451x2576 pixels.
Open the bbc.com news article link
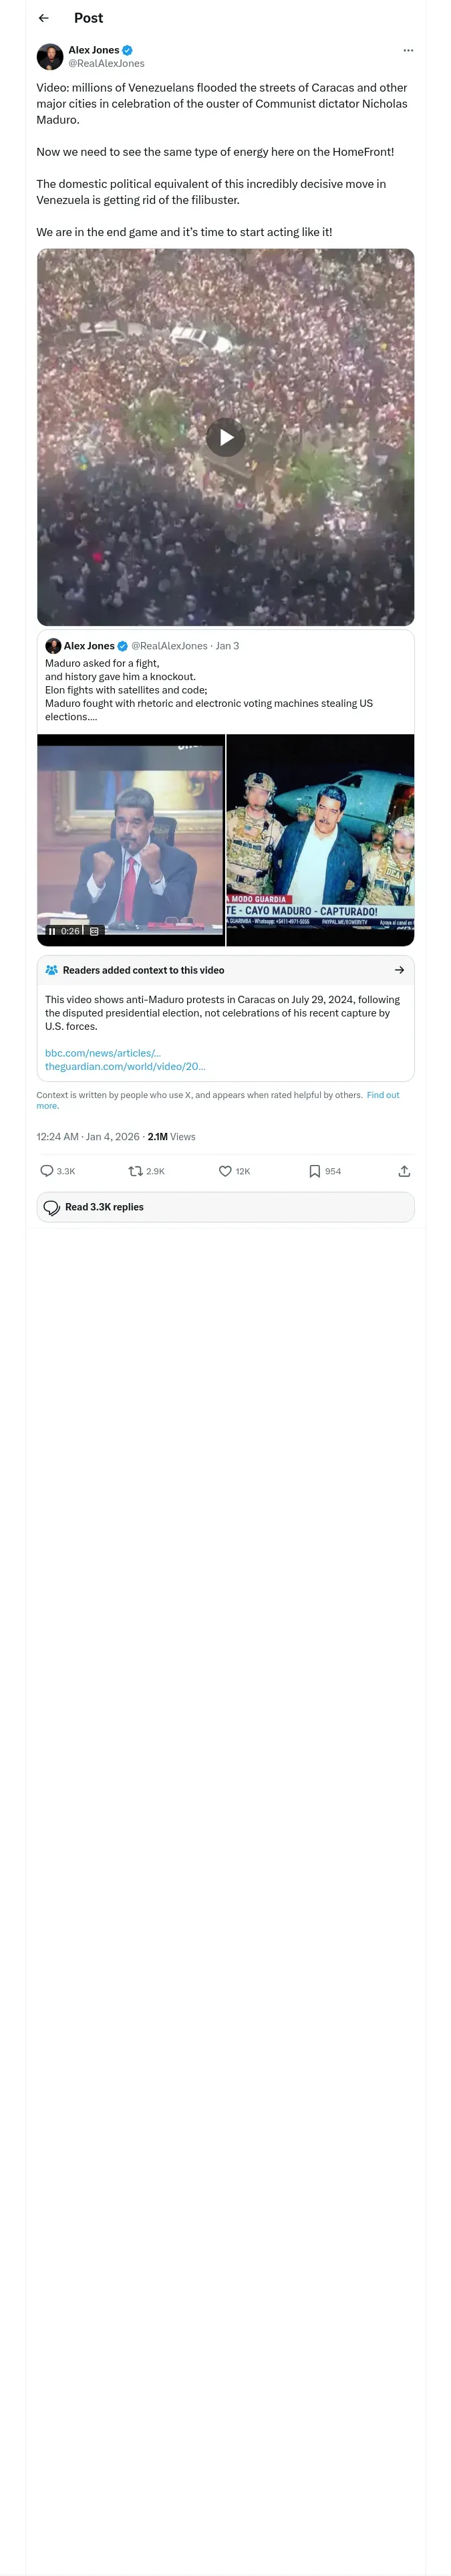102,1053
